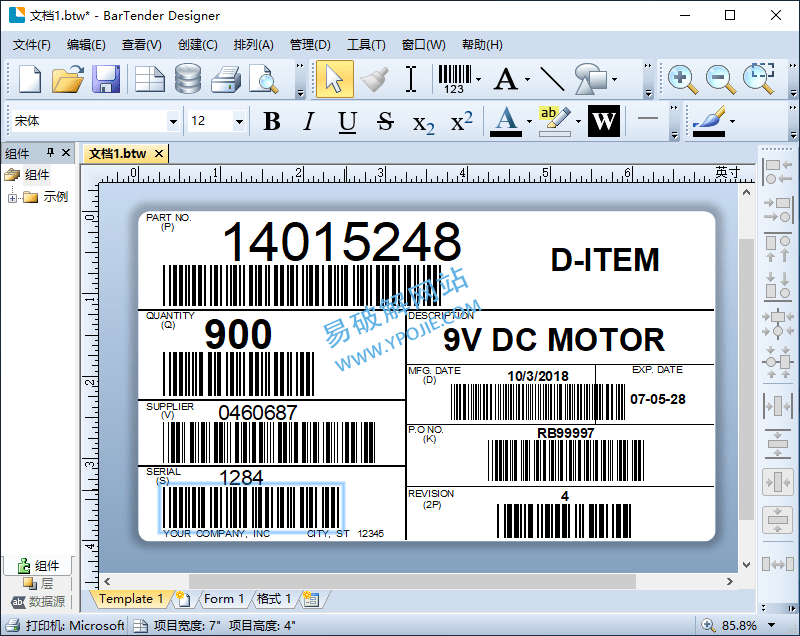Click the 数据源 panel button
800x636 pixels.
point(39,602)
